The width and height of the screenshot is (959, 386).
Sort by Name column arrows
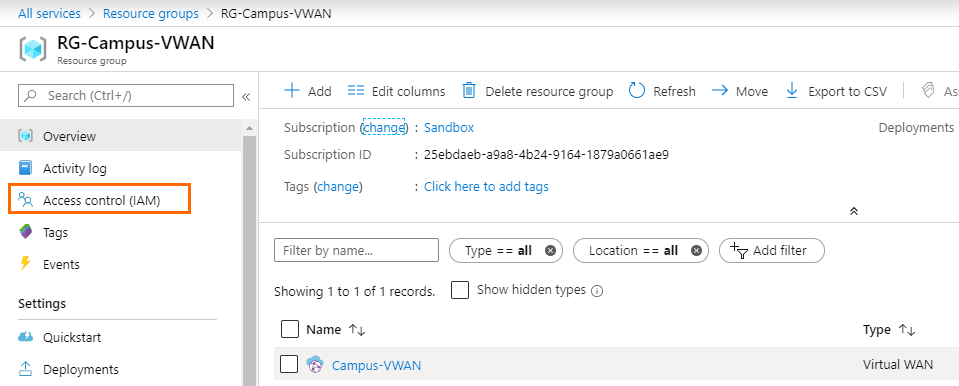[357, 330]
